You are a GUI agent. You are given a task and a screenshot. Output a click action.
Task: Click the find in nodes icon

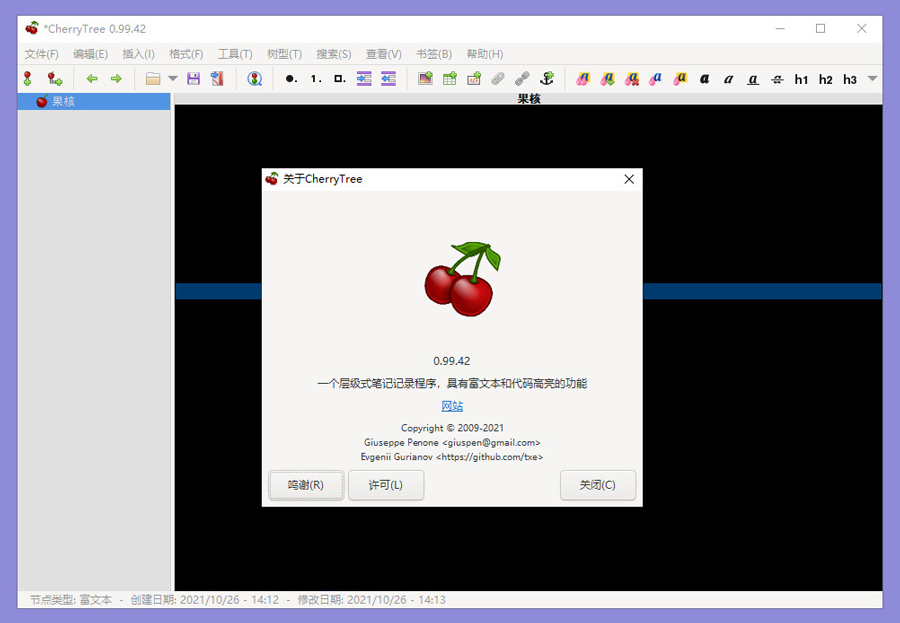pyautogui.click(x=255, y=79)
